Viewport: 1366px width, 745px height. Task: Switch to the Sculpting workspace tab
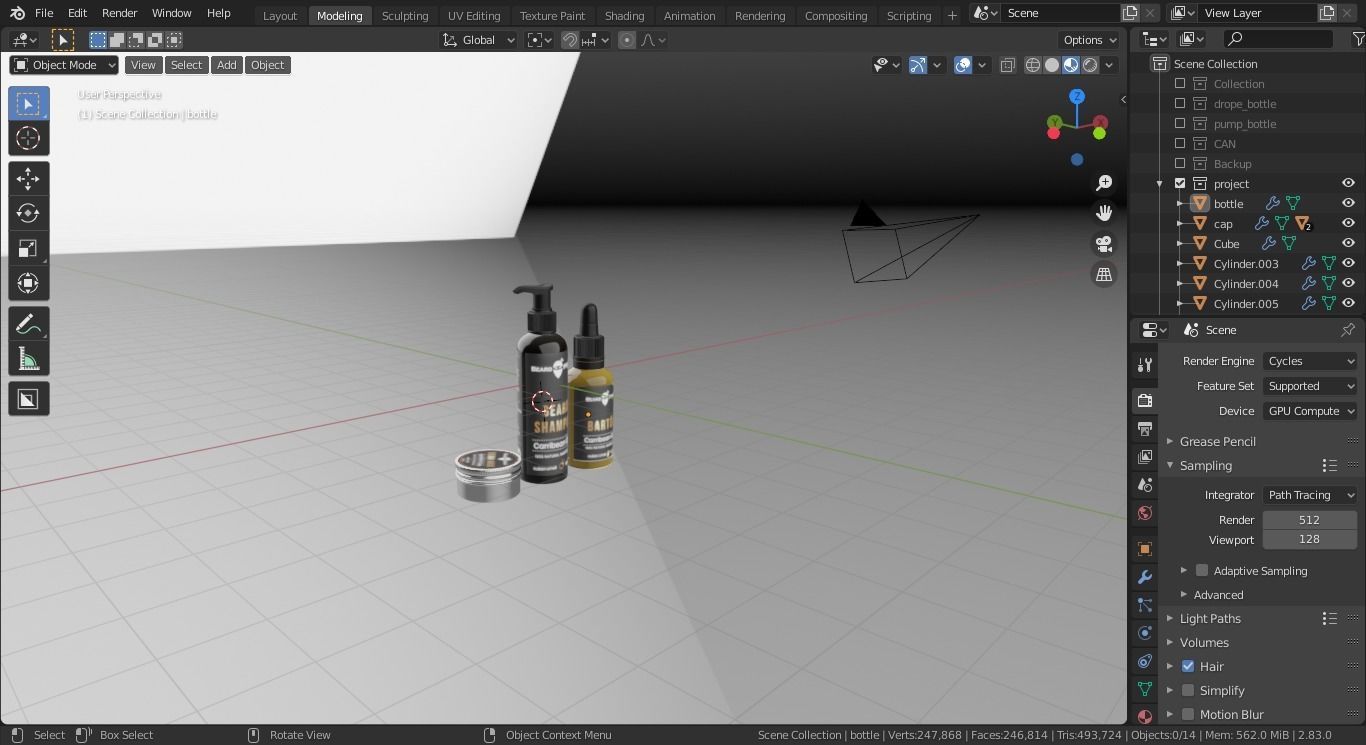pos(405,15)
